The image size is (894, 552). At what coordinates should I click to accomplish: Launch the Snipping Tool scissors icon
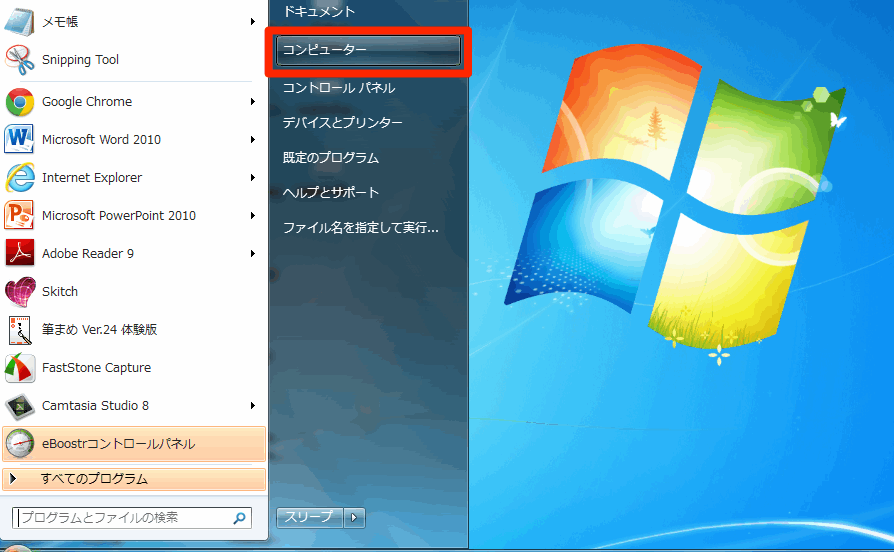tap(19, 60)
